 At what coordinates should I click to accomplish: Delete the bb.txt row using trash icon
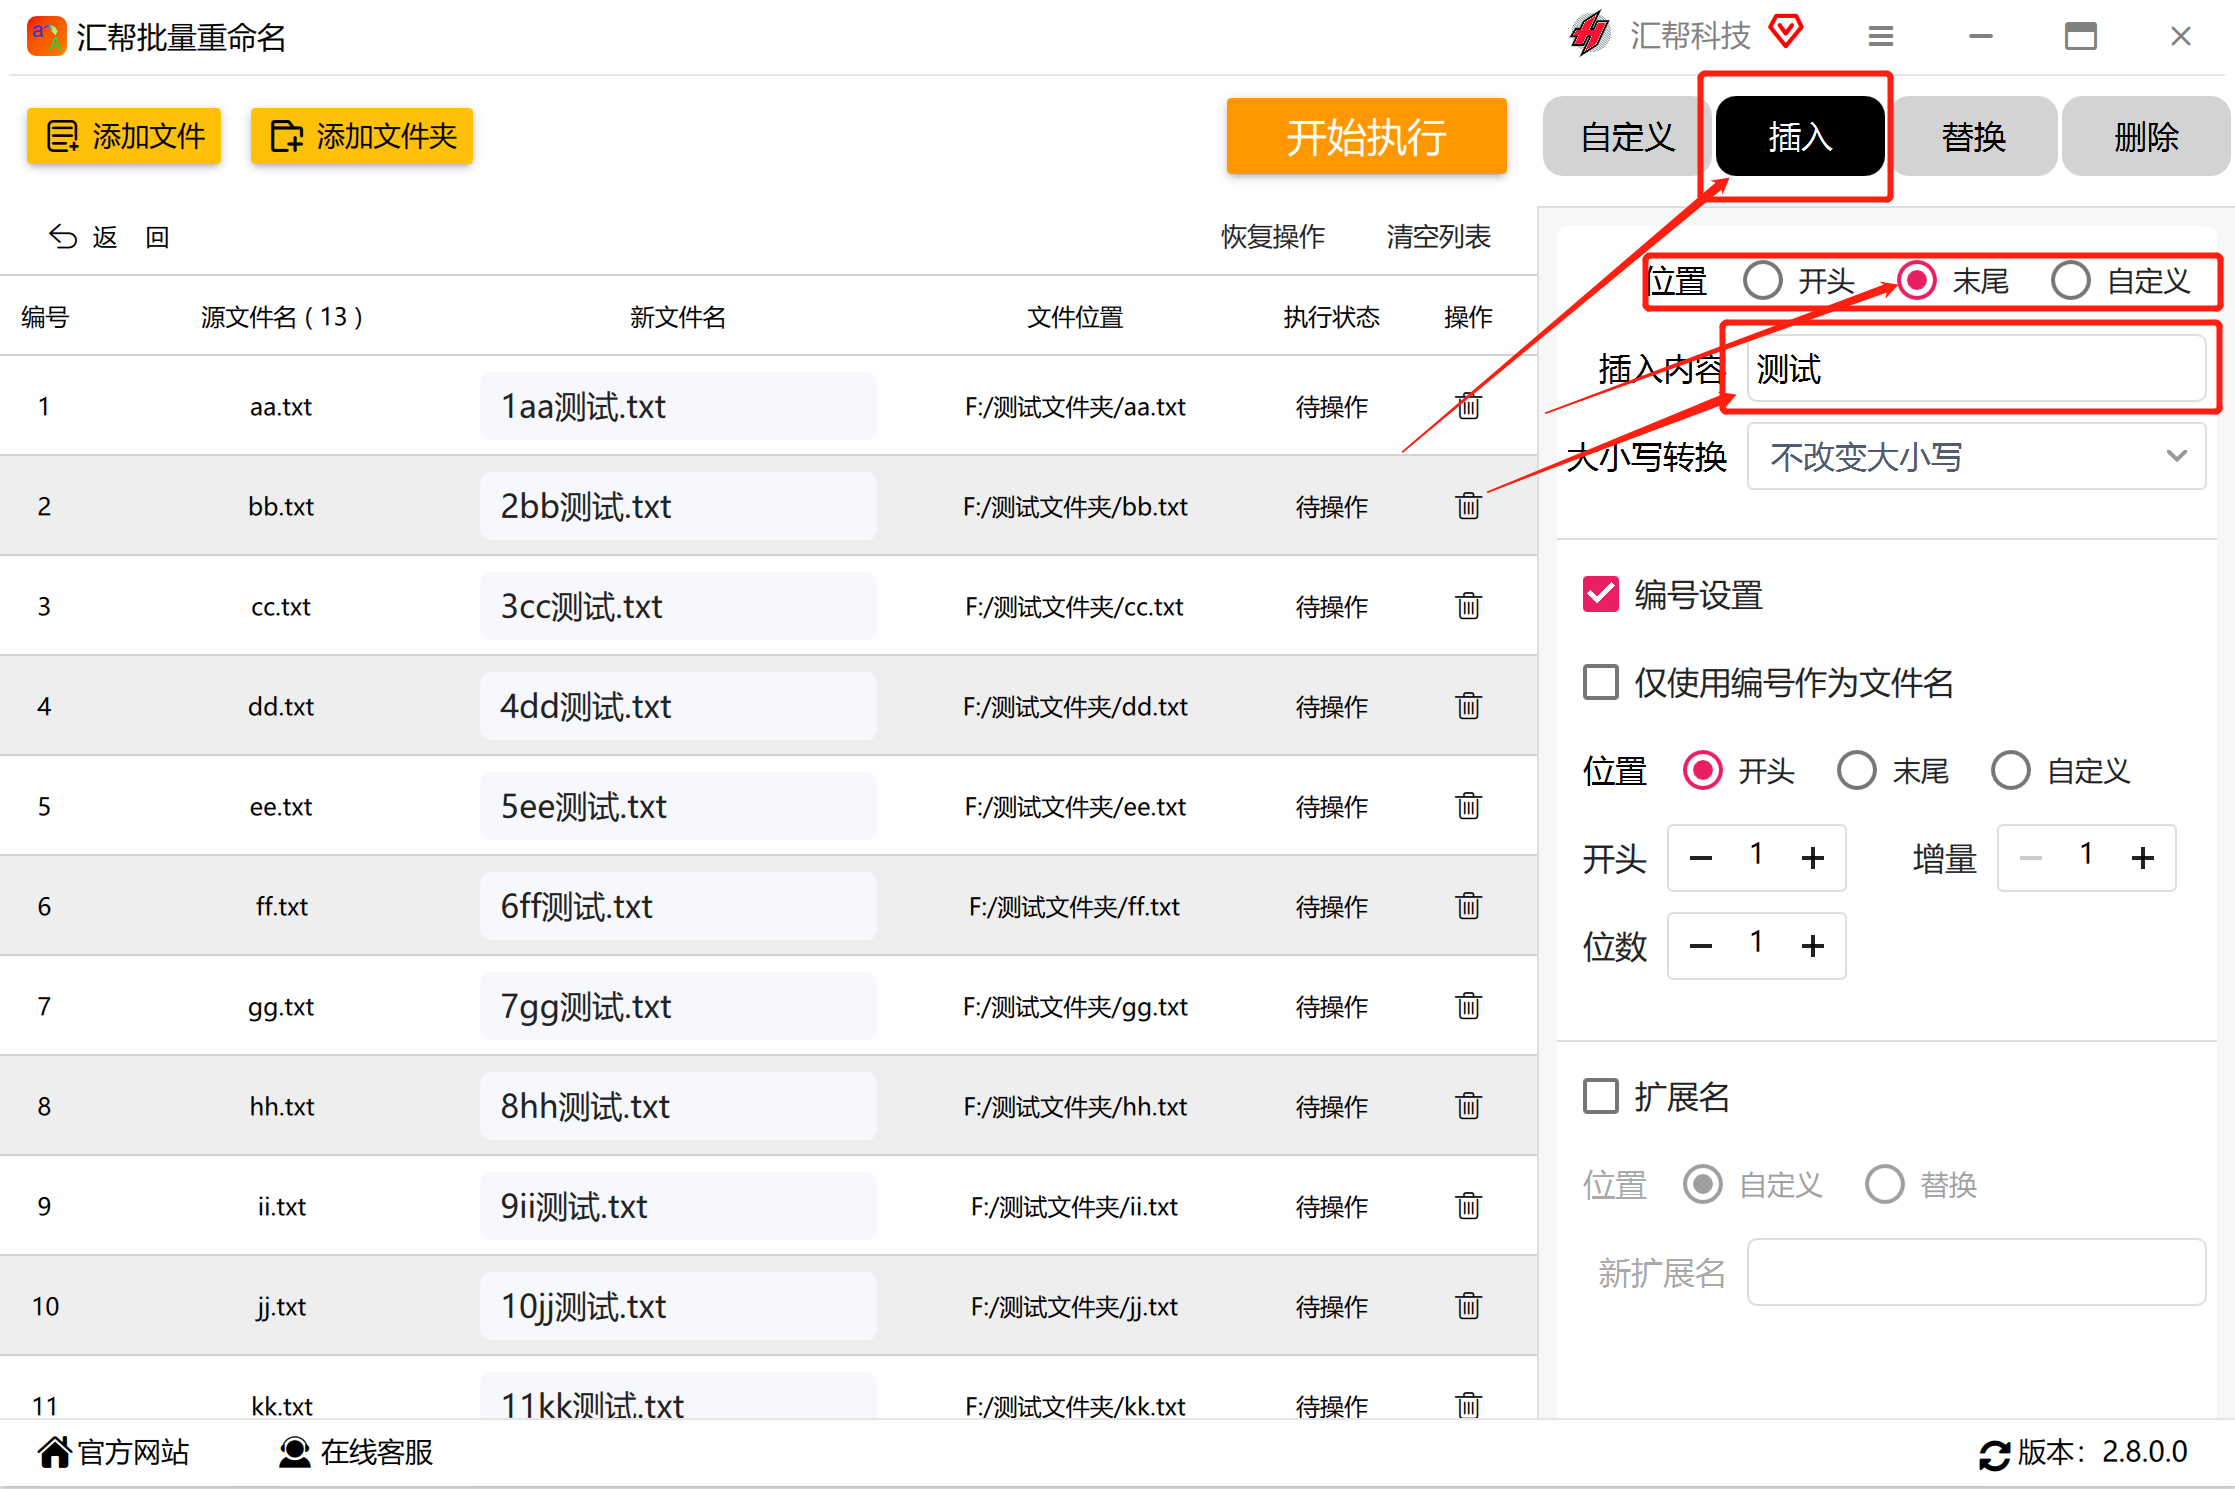coord(1468,506)
